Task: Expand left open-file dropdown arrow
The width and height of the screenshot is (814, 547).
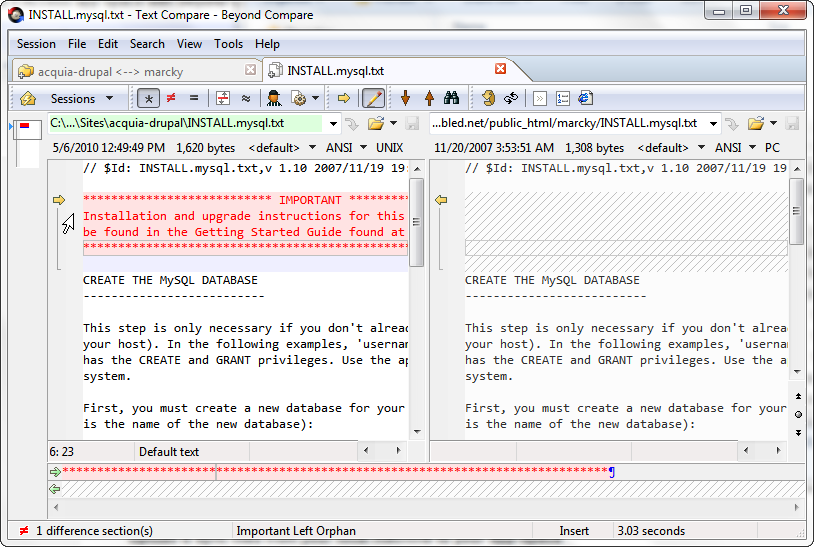Action: [x=394, y=124]
